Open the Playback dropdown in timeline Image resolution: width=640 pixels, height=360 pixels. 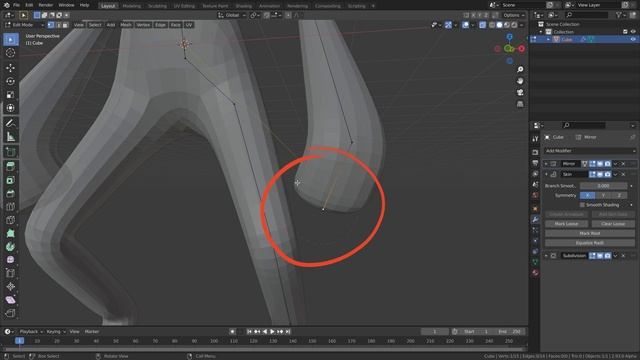coord(31,332)
